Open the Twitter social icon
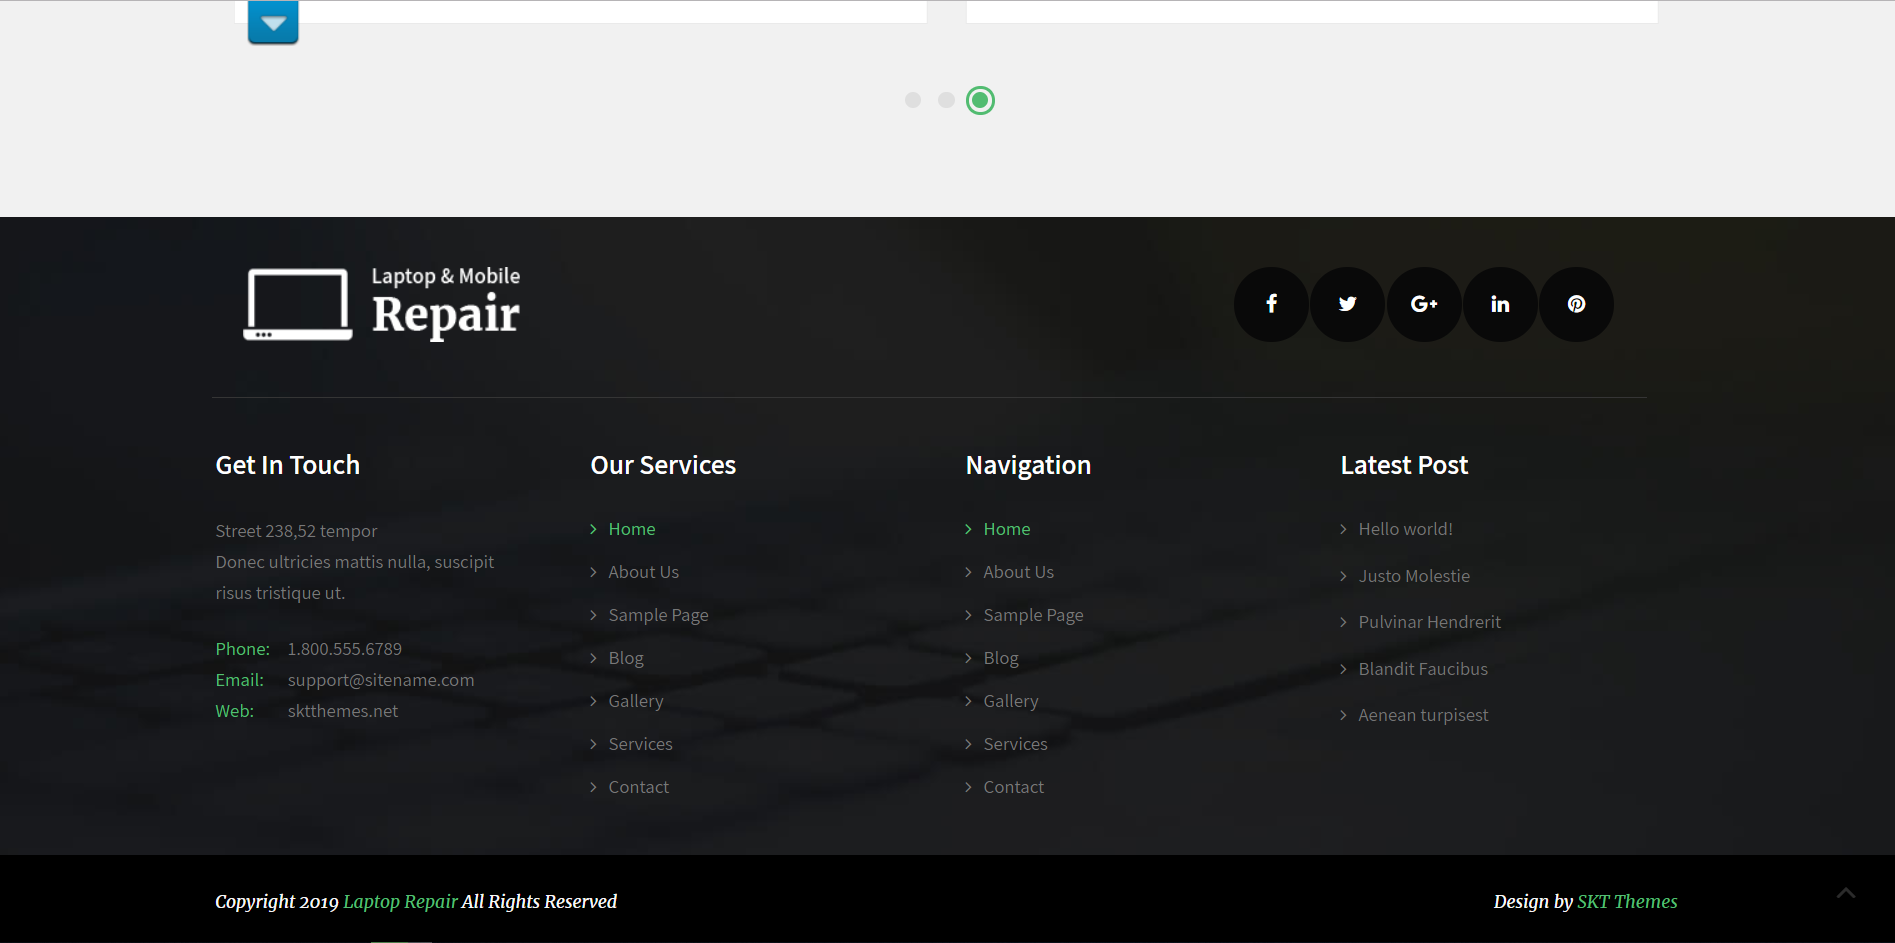 [x=1347, y=304]
